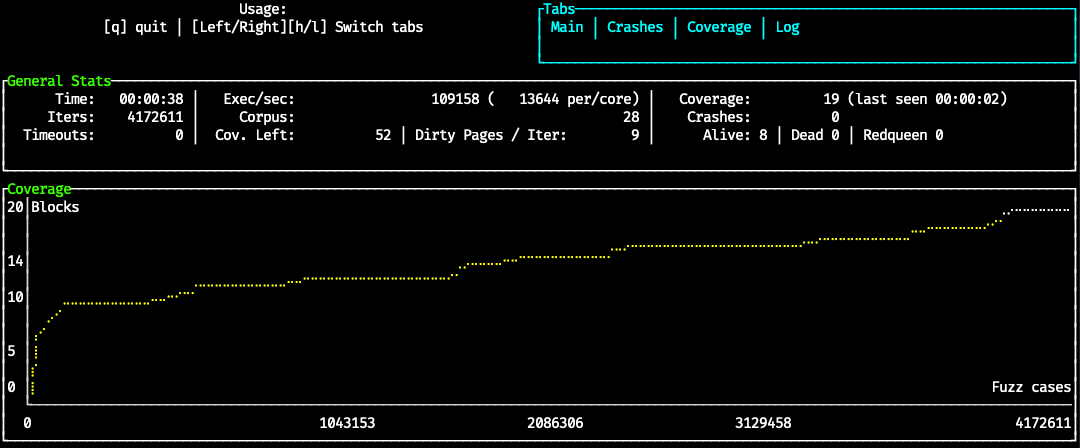The height and width of the screenshot is (448, 1080).
Task: Click the green Coverage panel title
Action: (x=39, y=188)
